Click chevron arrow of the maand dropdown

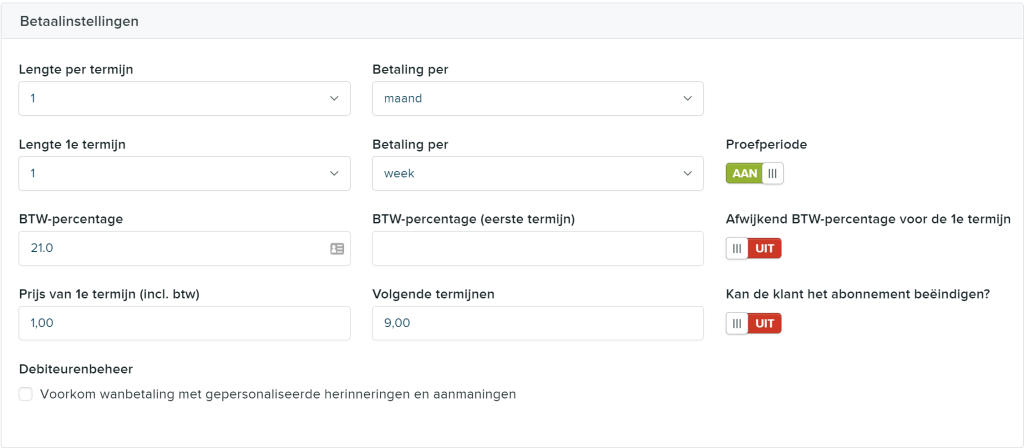pyautogui.click(x=687, y=99)
